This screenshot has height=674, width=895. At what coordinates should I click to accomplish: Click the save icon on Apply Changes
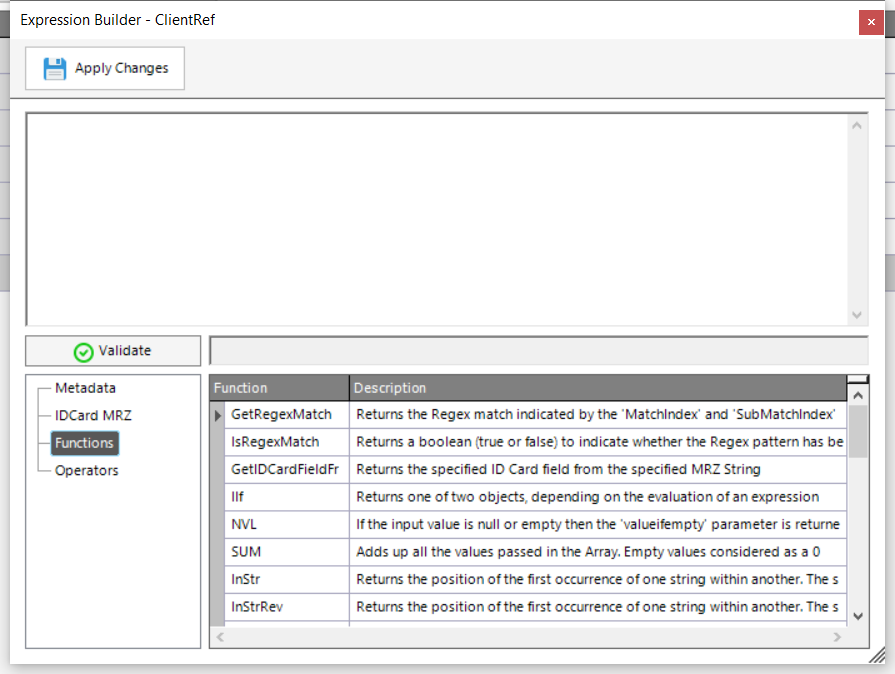pos(55,68)
